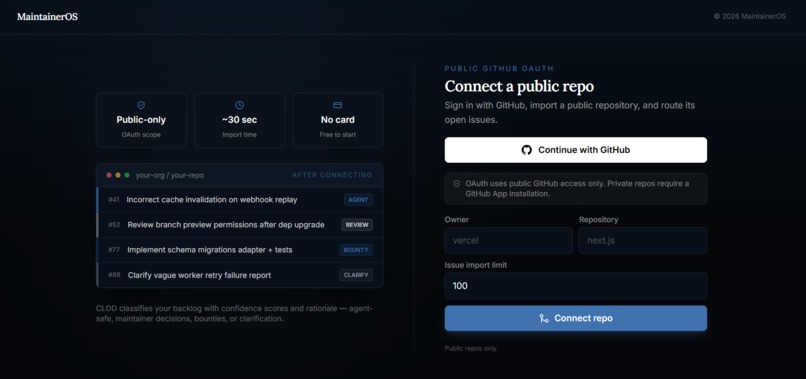The image size is (806, 379).
Task: Click the CLOD classifies your backlog description
Action: (234, 314)
